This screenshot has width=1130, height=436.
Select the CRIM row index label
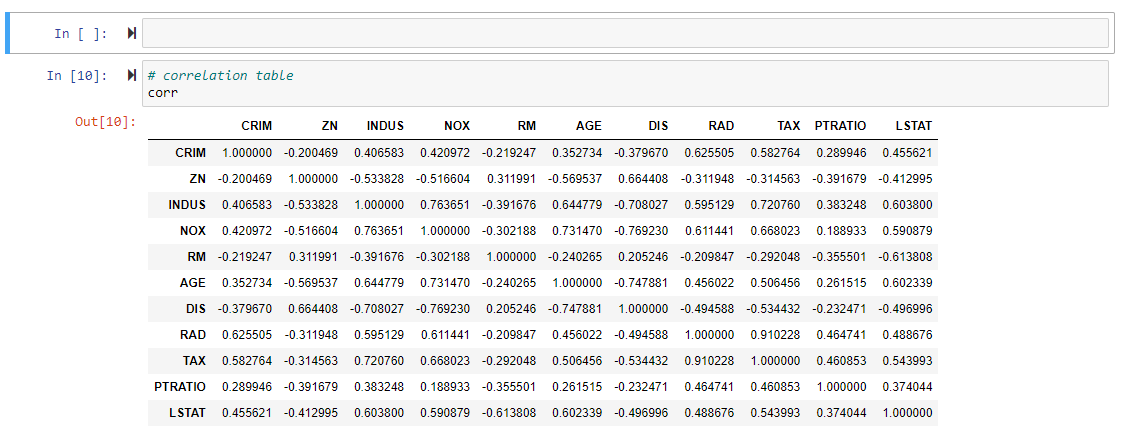(190, 153)
